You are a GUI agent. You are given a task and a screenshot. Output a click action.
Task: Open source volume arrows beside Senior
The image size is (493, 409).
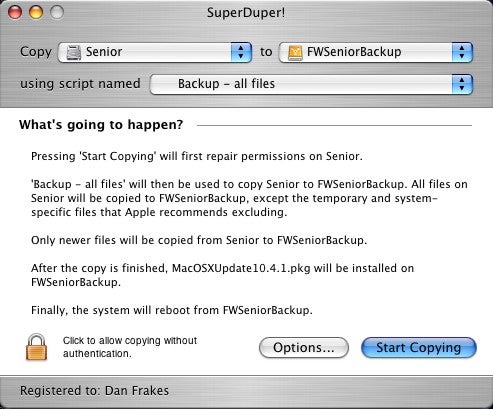[241, 52]
